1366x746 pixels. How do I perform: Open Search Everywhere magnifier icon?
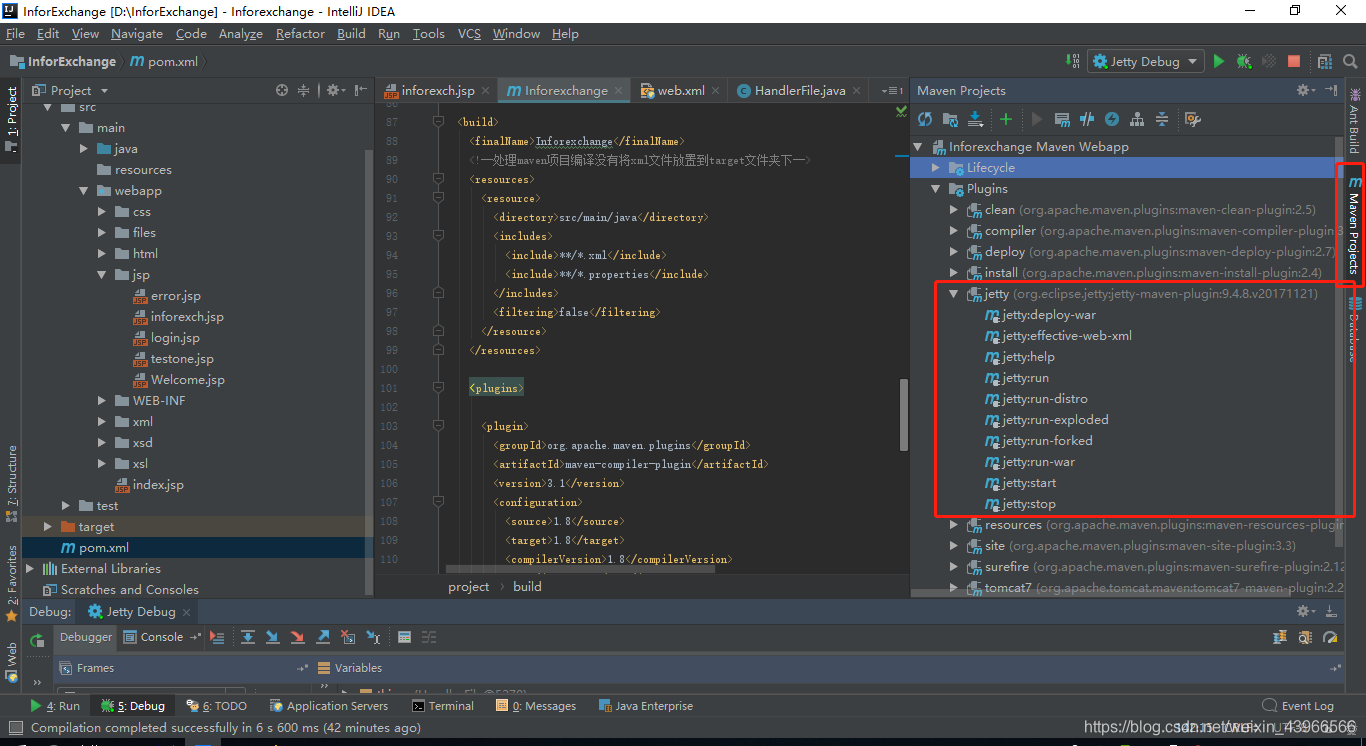[1350, 61]
